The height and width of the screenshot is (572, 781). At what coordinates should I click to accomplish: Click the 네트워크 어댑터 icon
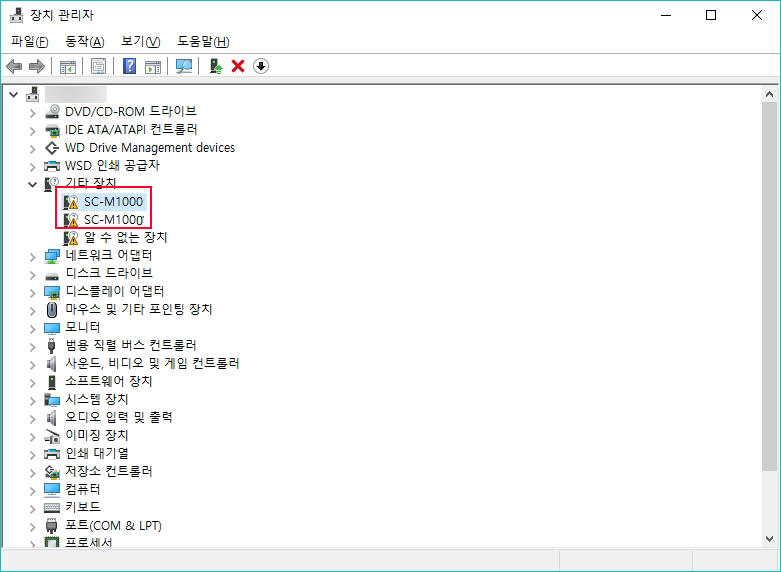[52, 256]
